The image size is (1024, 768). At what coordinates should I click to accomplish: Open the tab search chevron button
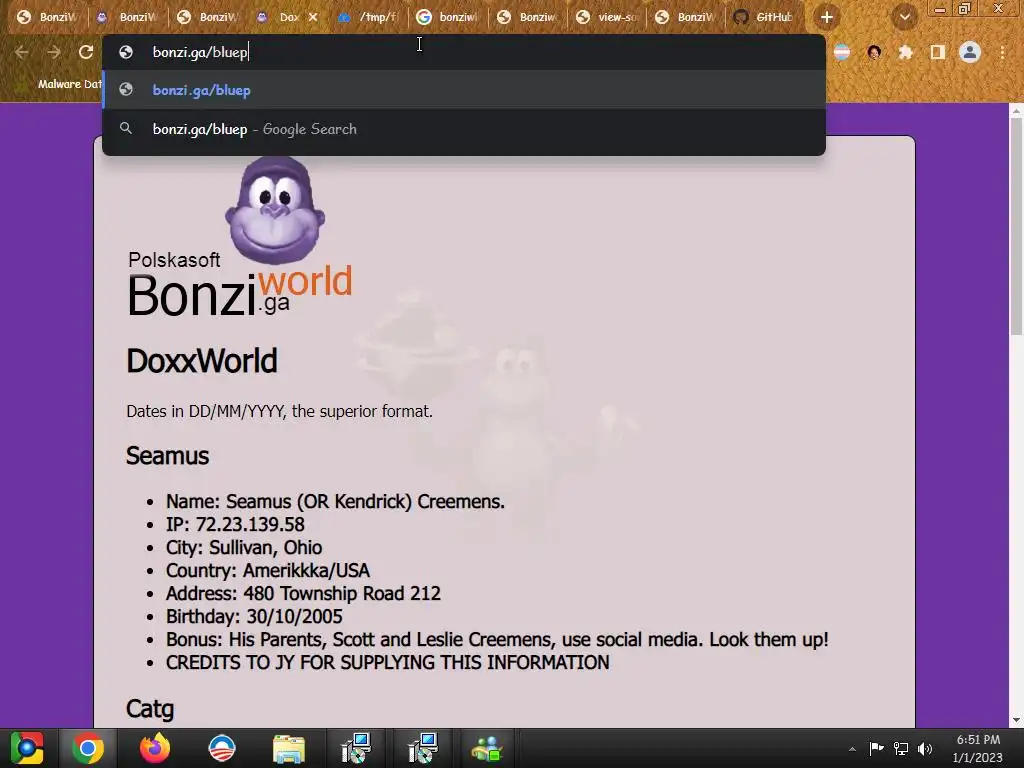click(x=904, y=17)
